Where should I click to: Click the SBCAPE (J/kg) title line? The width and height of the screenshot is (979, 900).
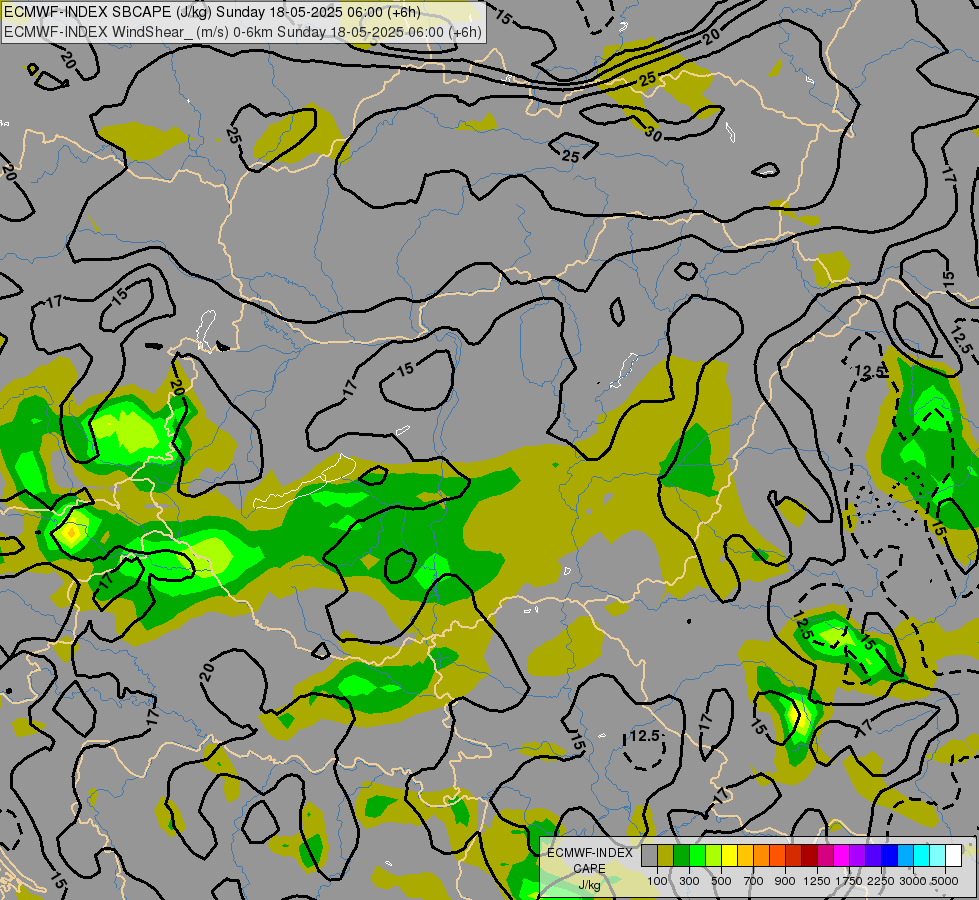[212, 12]
